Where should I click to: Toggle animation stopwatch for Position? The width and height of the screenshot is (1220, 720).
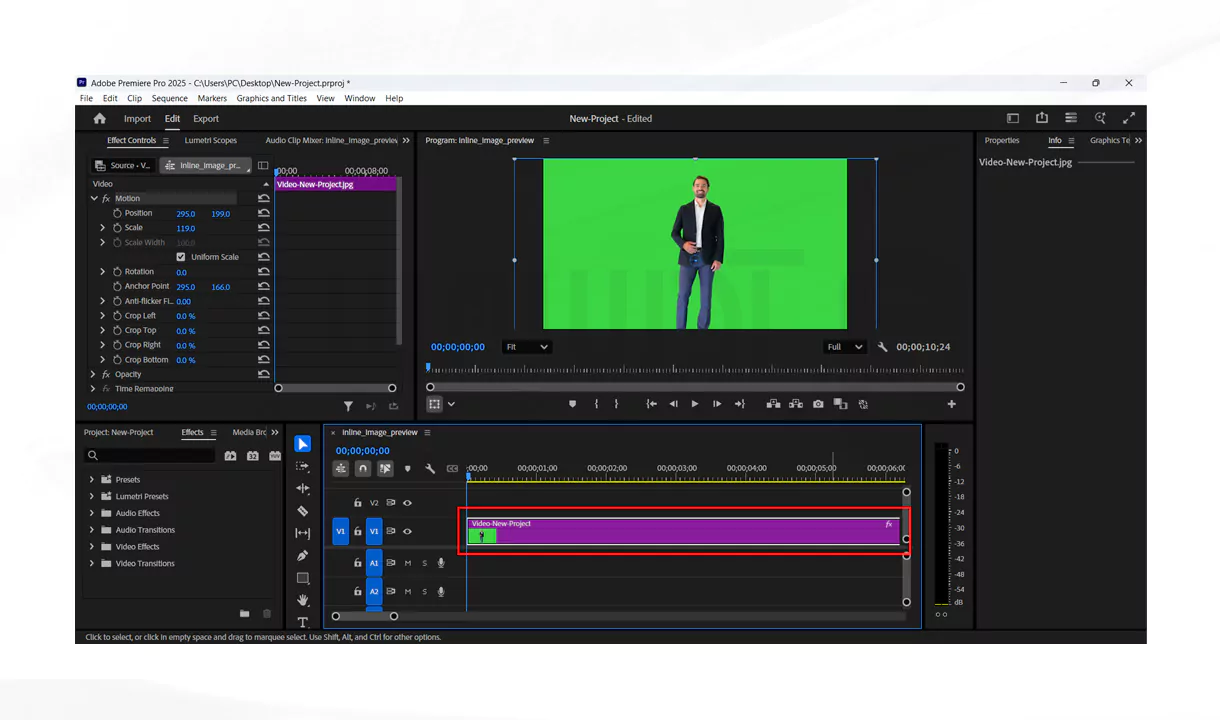coord(117,213)
